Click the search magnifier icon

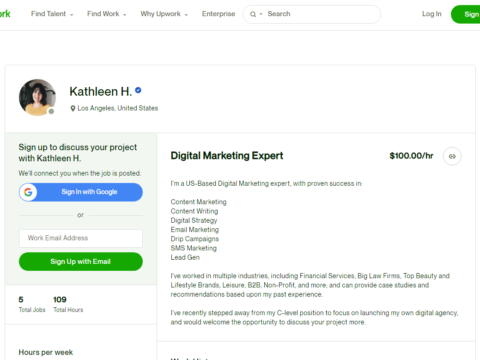click(253, 14)
